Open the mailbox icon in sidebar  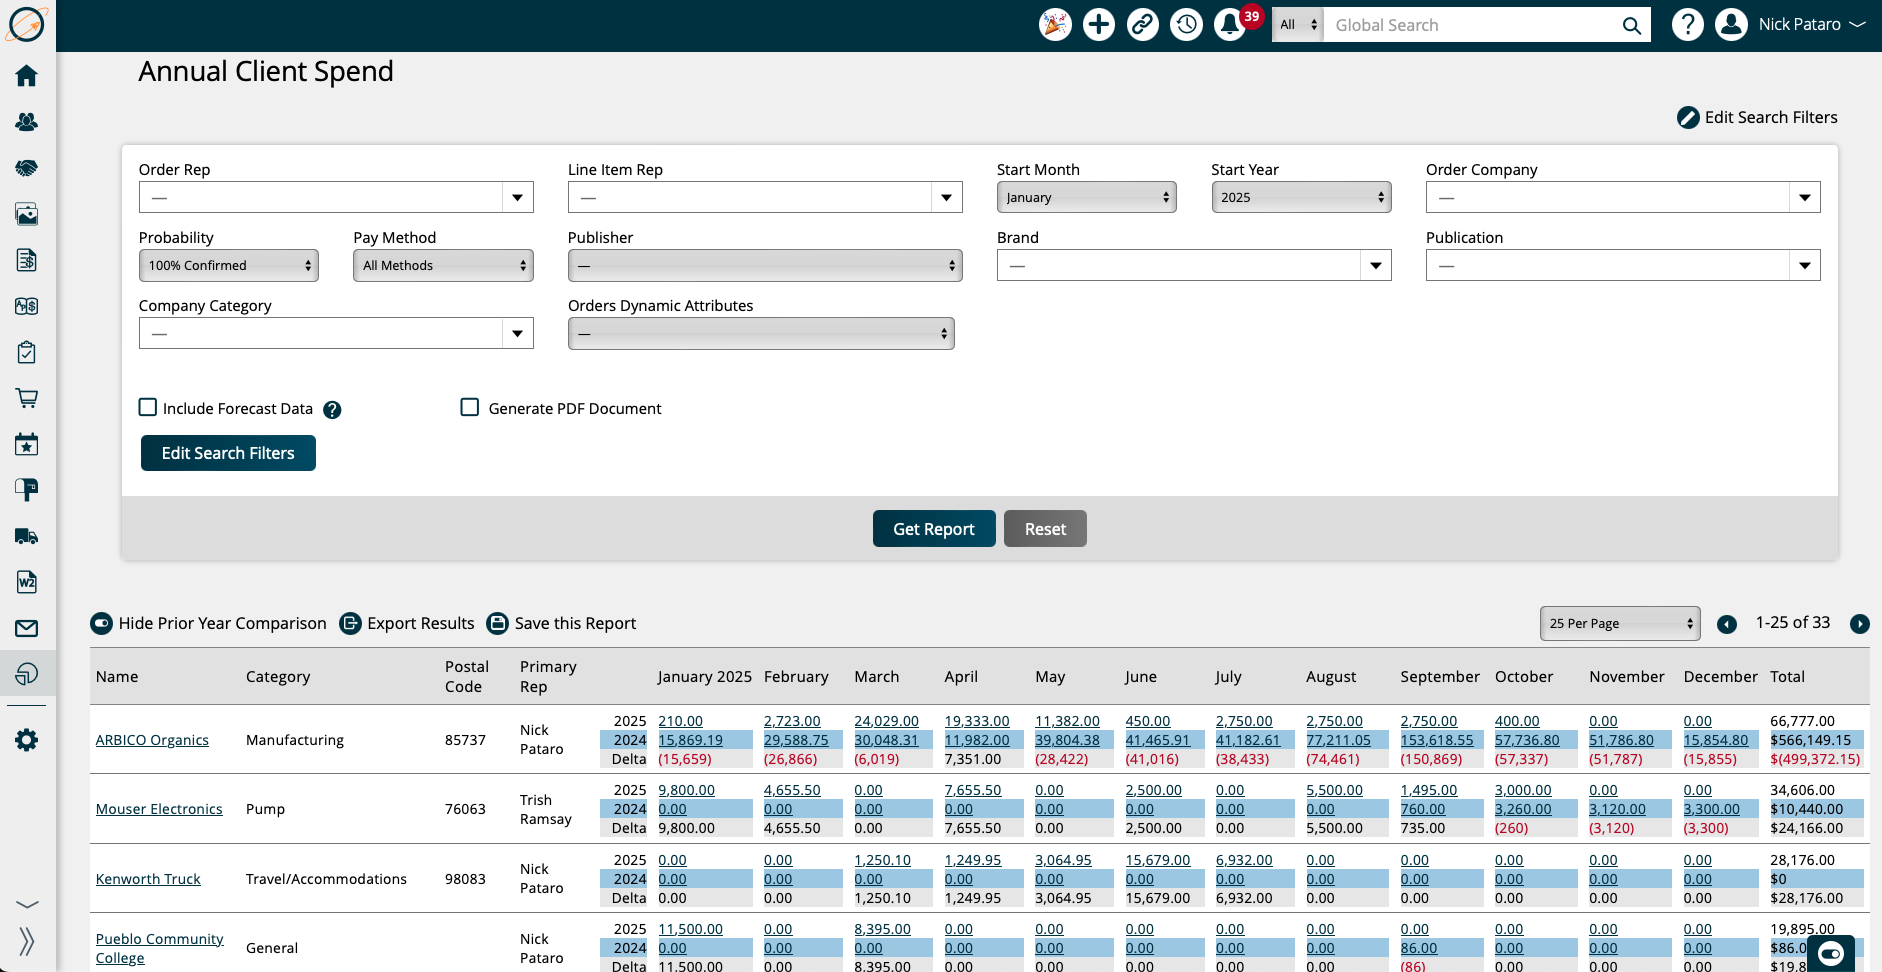27,490
